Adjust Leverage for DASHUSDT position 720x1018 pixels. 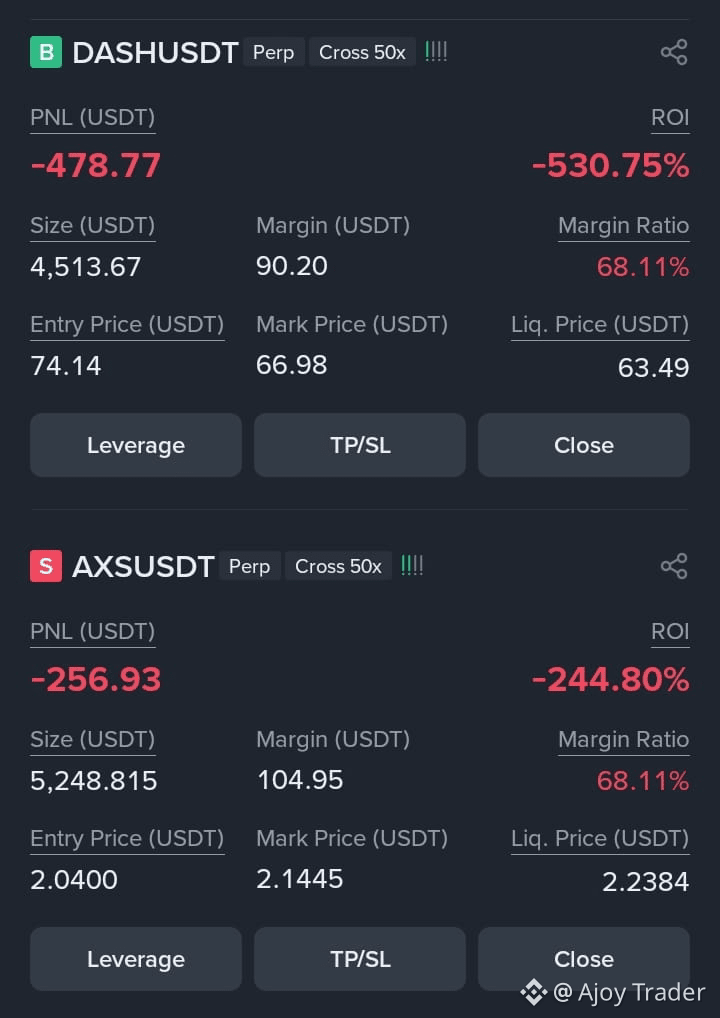point(136,445)
